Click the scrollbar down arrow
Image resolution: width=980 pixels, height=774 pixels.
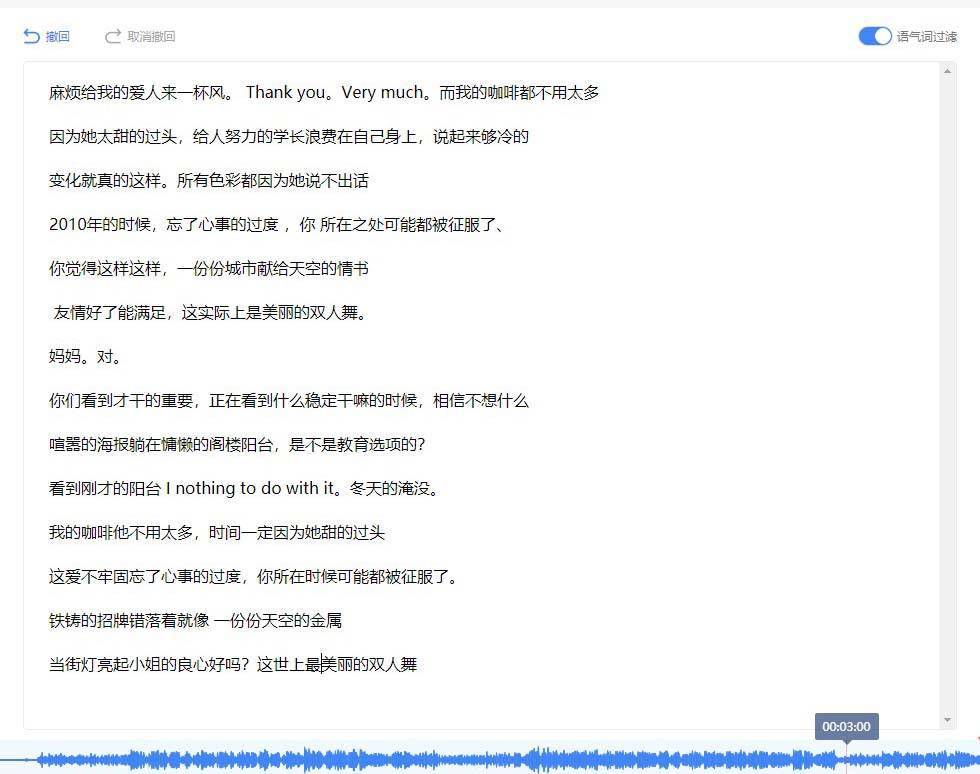tap(947, 720)
